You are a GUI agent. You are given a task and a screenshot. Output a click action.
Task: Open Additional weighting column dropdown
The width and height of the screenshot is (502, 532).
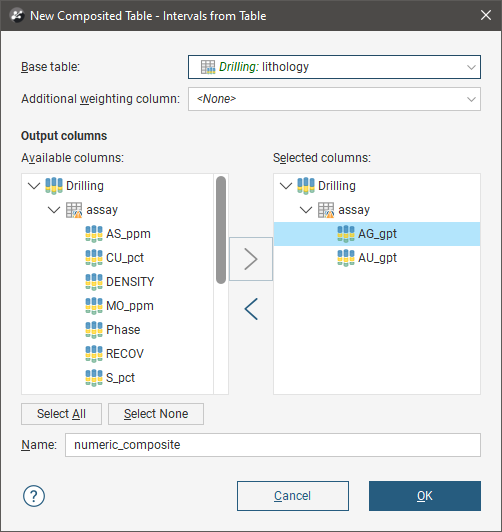(x=334, y=99)
